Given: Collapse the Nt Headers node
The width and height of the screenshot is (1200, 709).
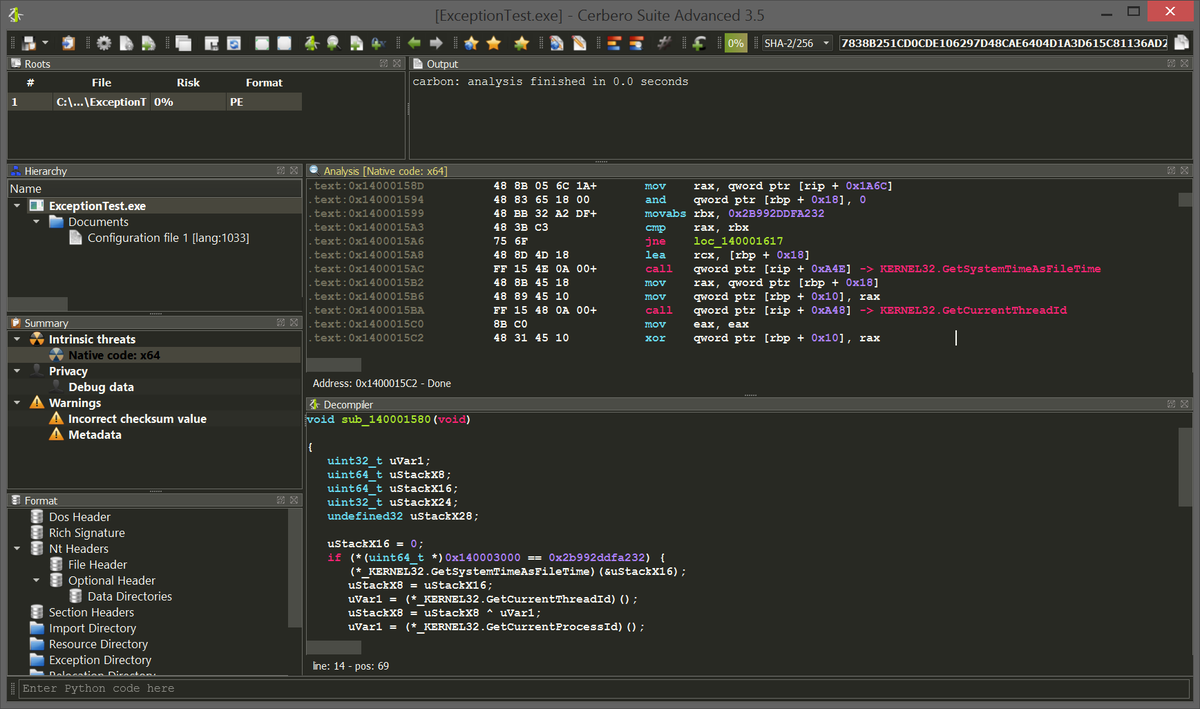Looking at the screenshot, I should pos(17,549).
